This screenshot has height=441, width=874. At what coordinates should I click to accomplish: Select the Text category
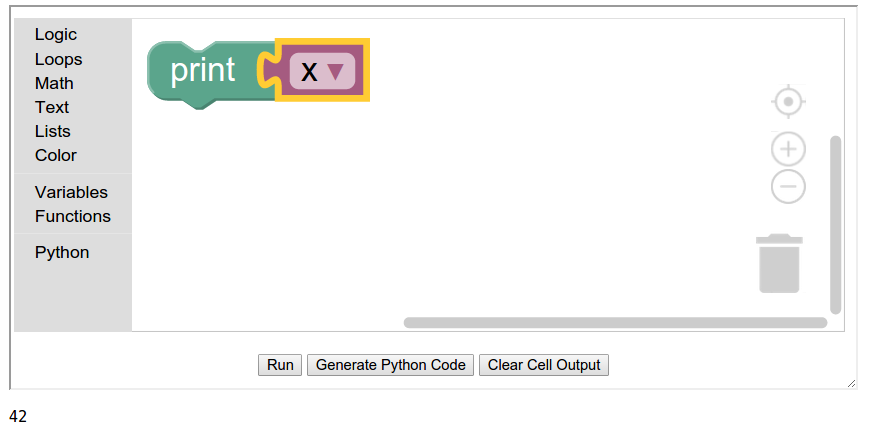[x=52, y=107]
